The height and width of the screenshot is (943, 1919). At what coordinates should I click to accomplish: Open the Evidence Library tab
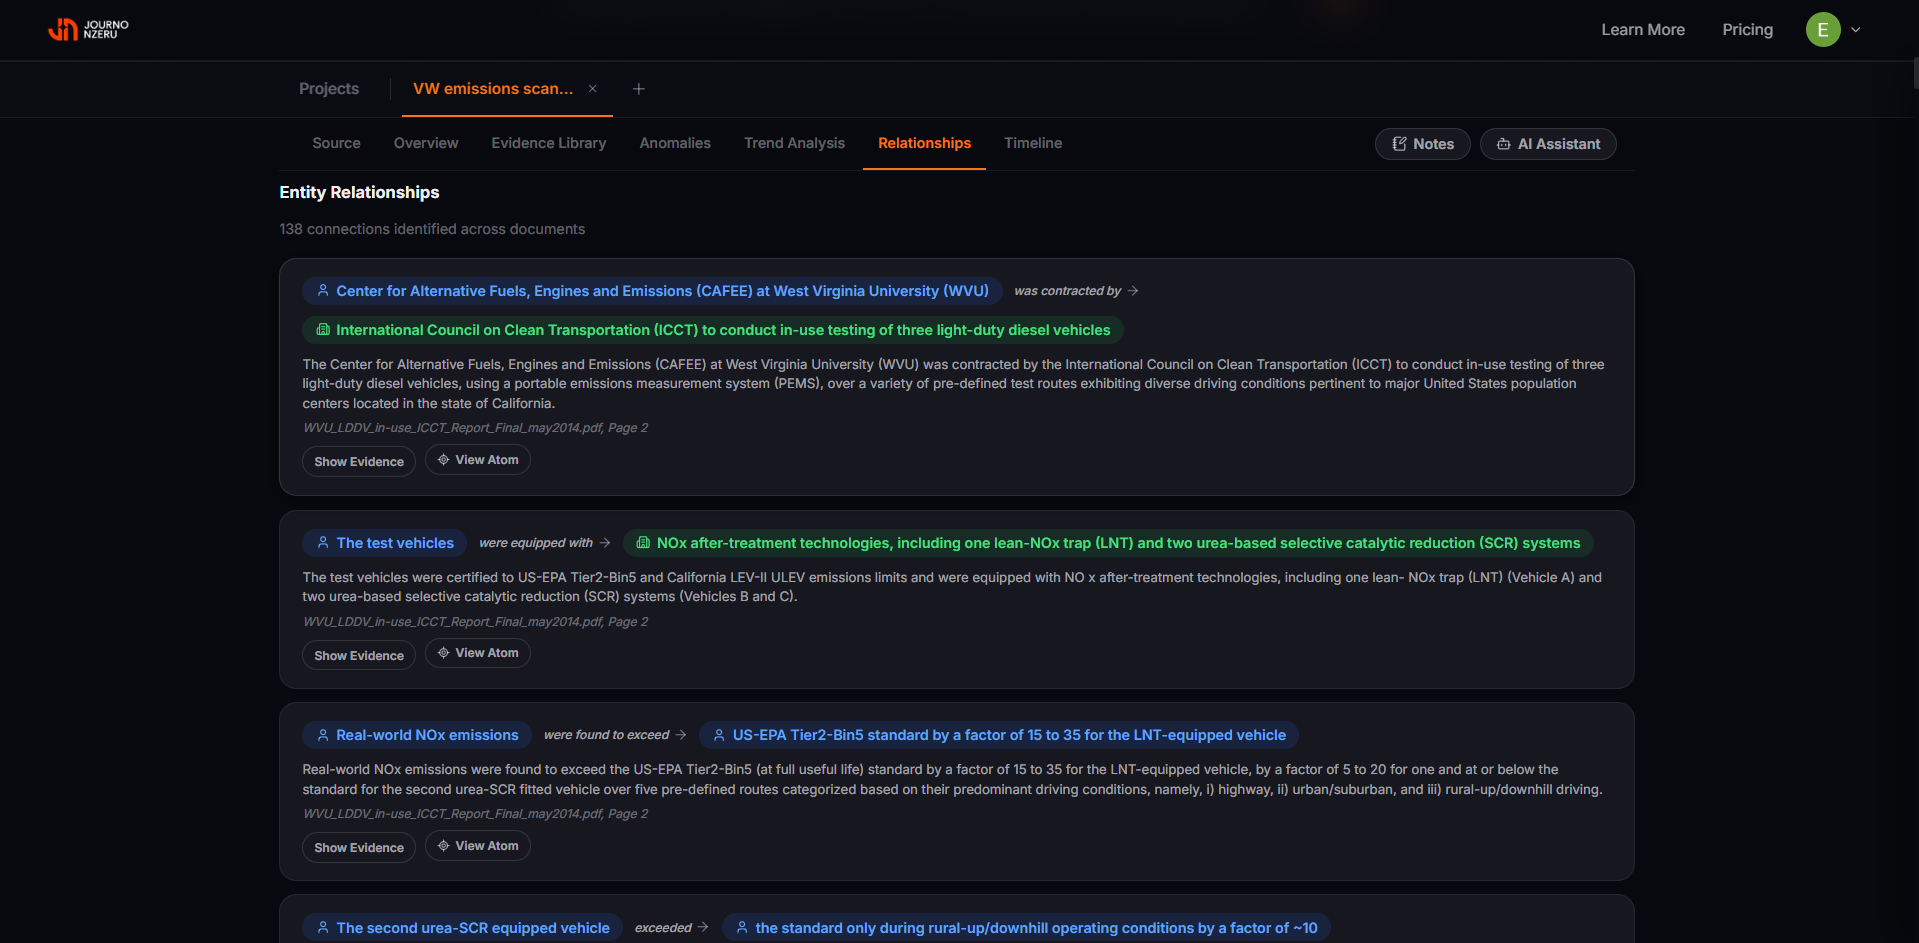click(x=549, y=143)
